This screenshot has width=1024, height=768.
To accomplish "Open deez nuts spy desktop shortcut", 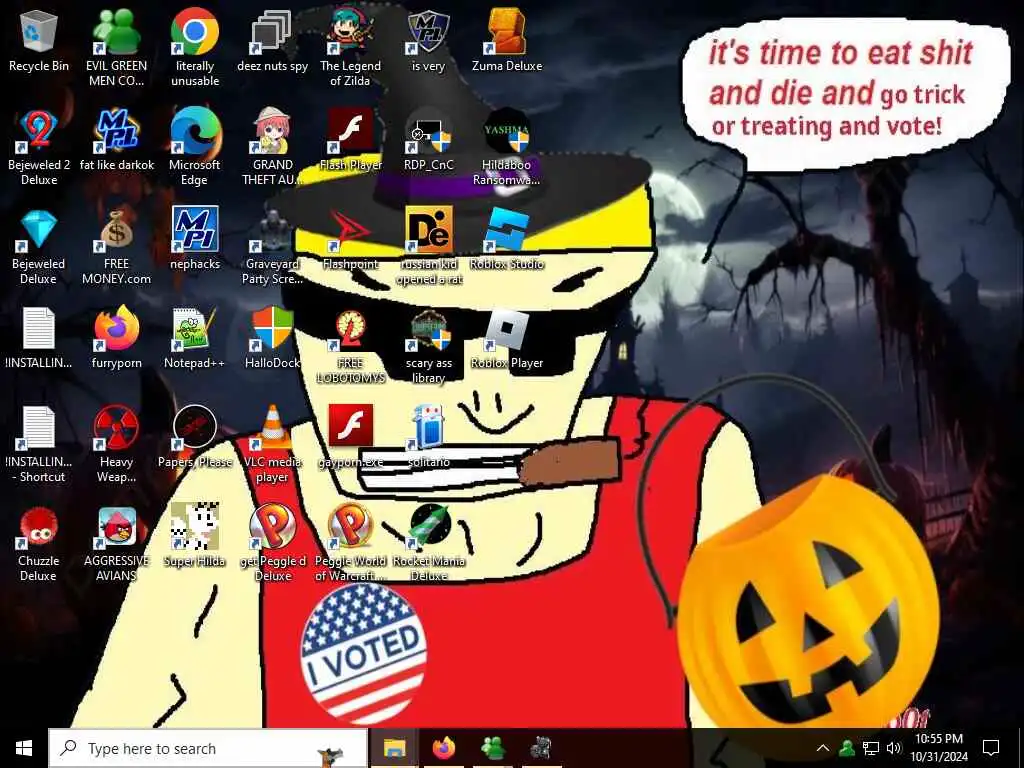I will (272, 39).
